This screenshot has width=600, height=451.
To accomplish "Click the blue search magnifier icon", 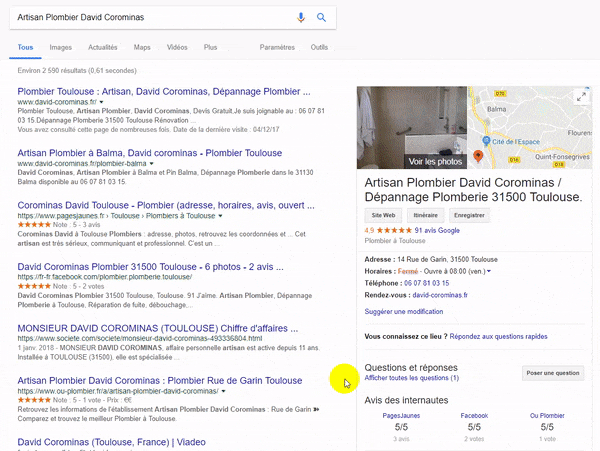I will 321,17.
